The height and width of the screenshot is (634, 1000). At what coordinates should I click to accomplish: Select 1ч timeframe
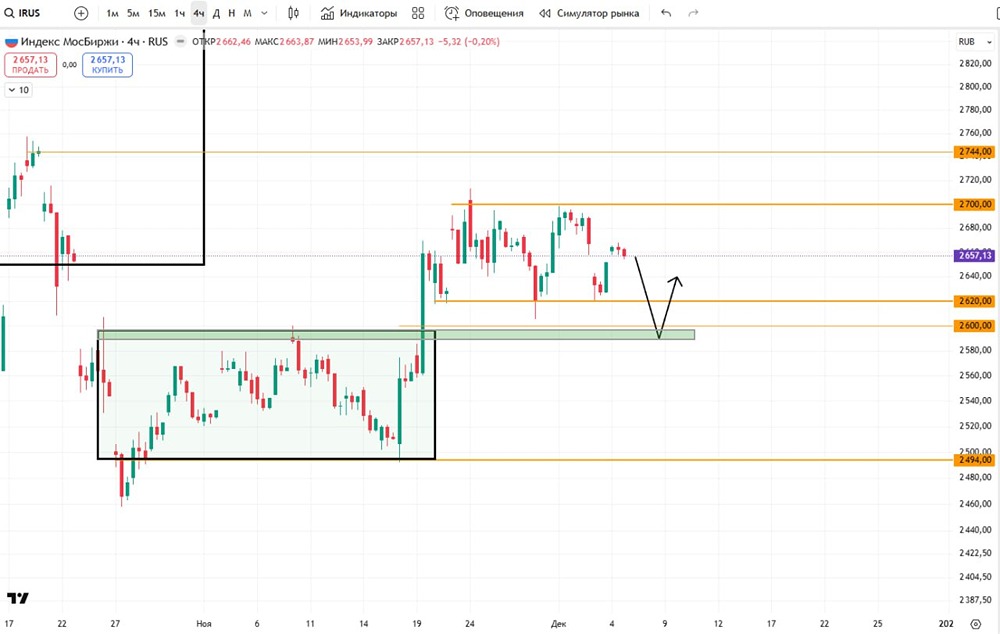click(180, 13)
